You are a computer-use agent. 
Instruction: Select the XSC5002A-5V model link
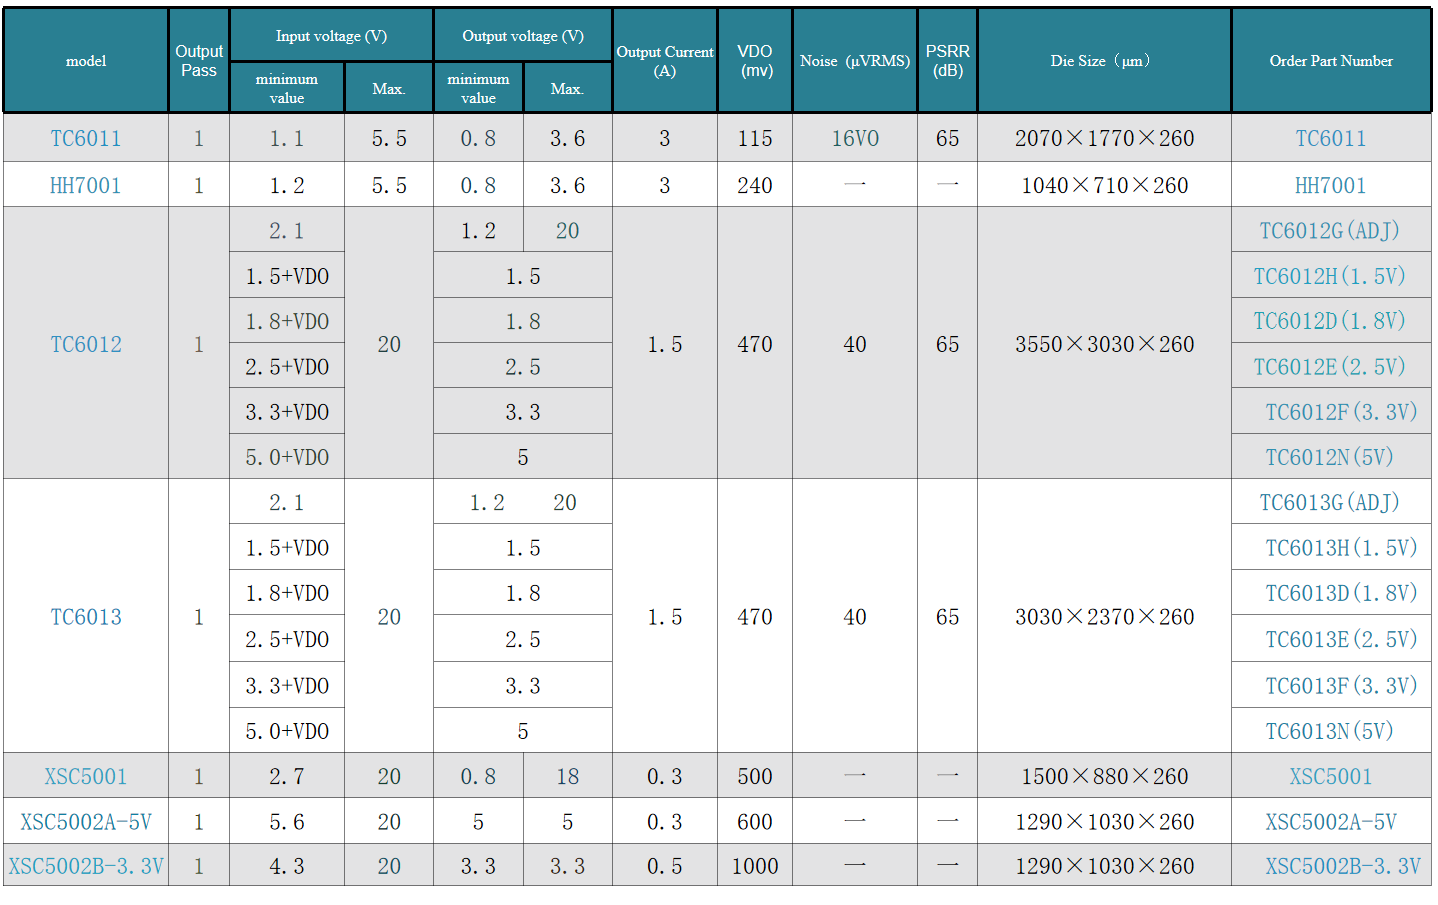[86, 822]
